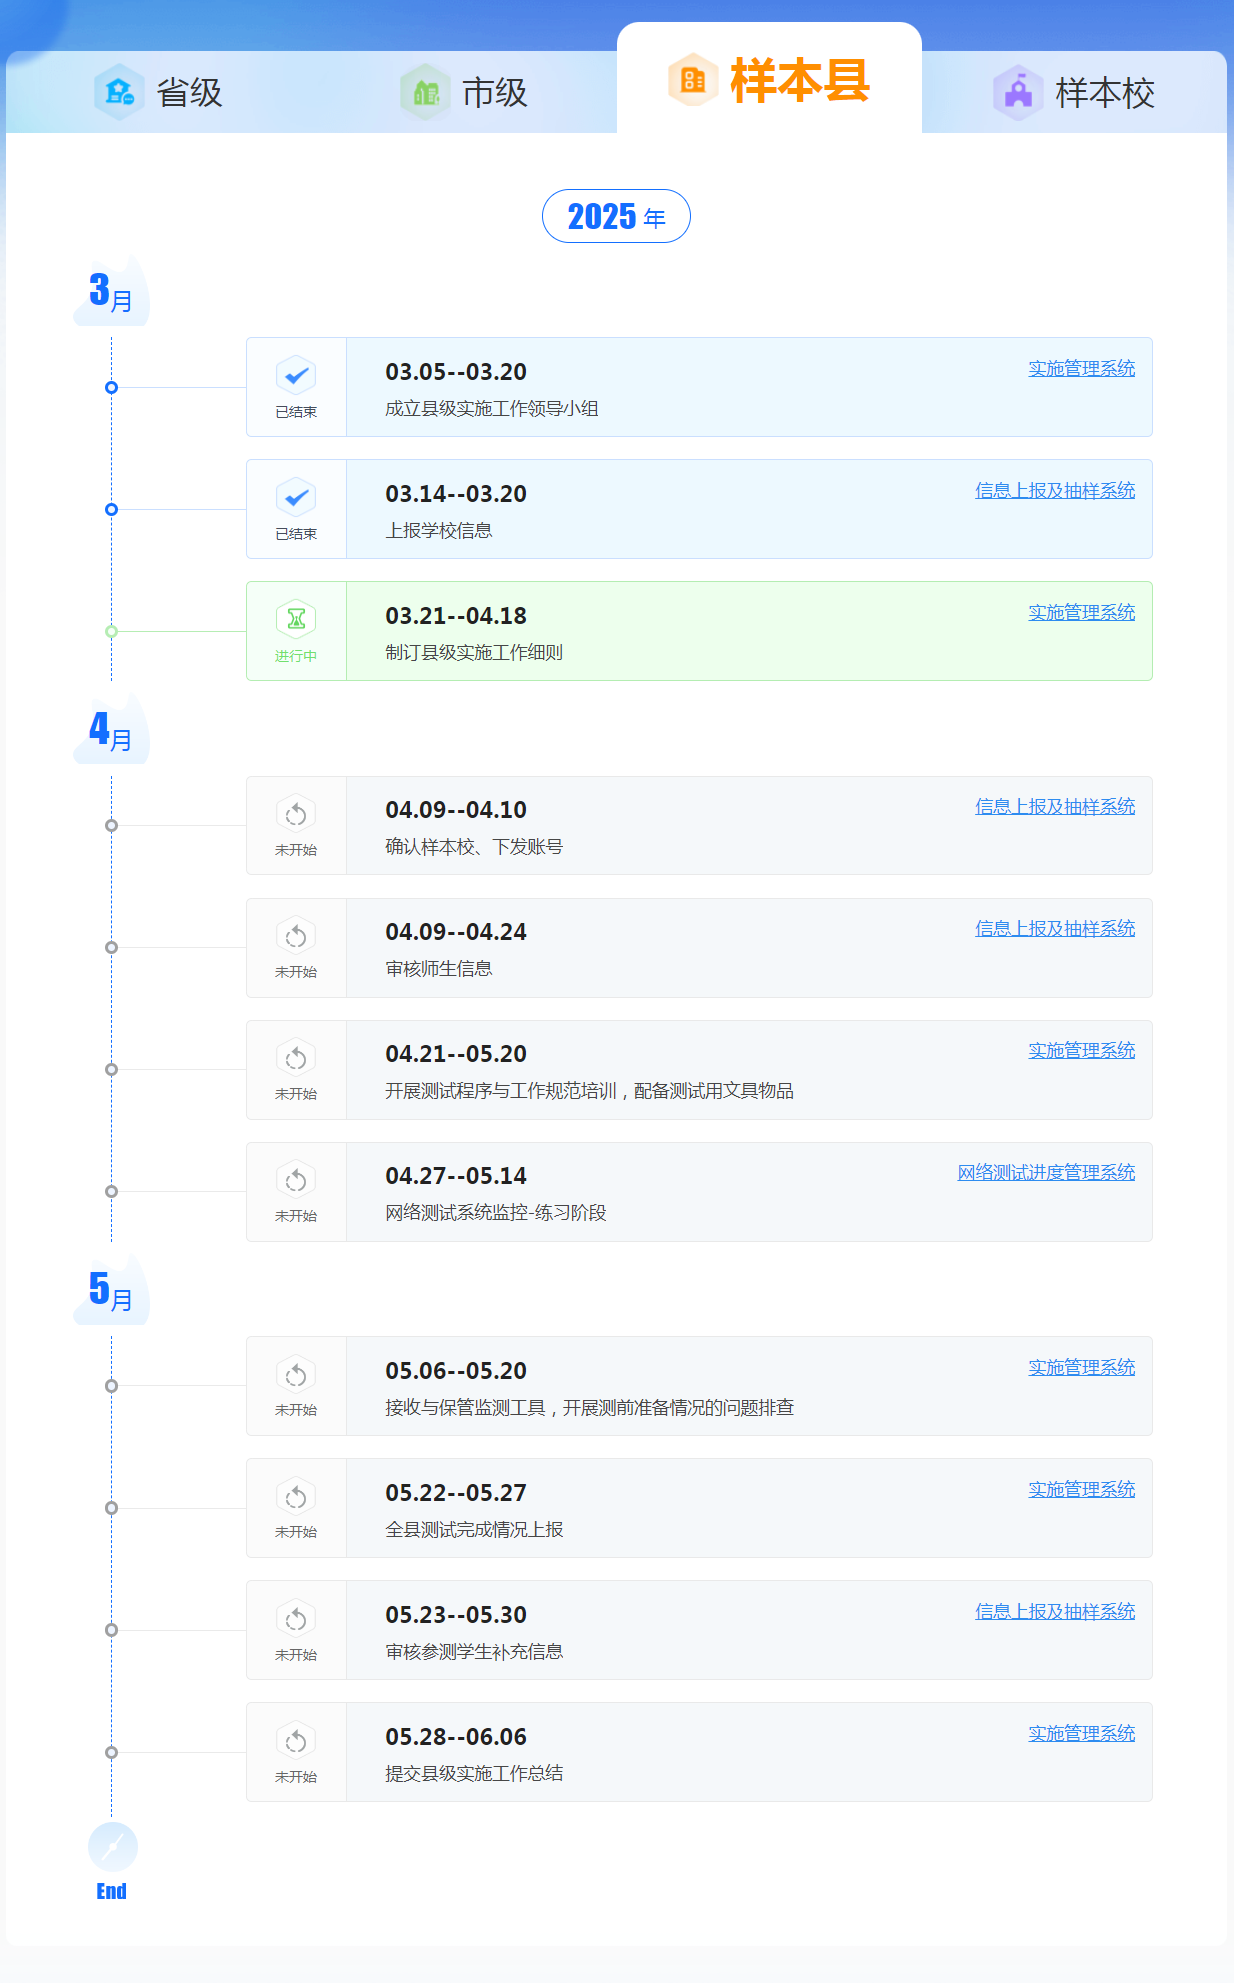The width and height of the screenshot is (1234, 1983).
Task: Click timeline dot for 05.28--06.06 entry
Action: click(112, 1752)
